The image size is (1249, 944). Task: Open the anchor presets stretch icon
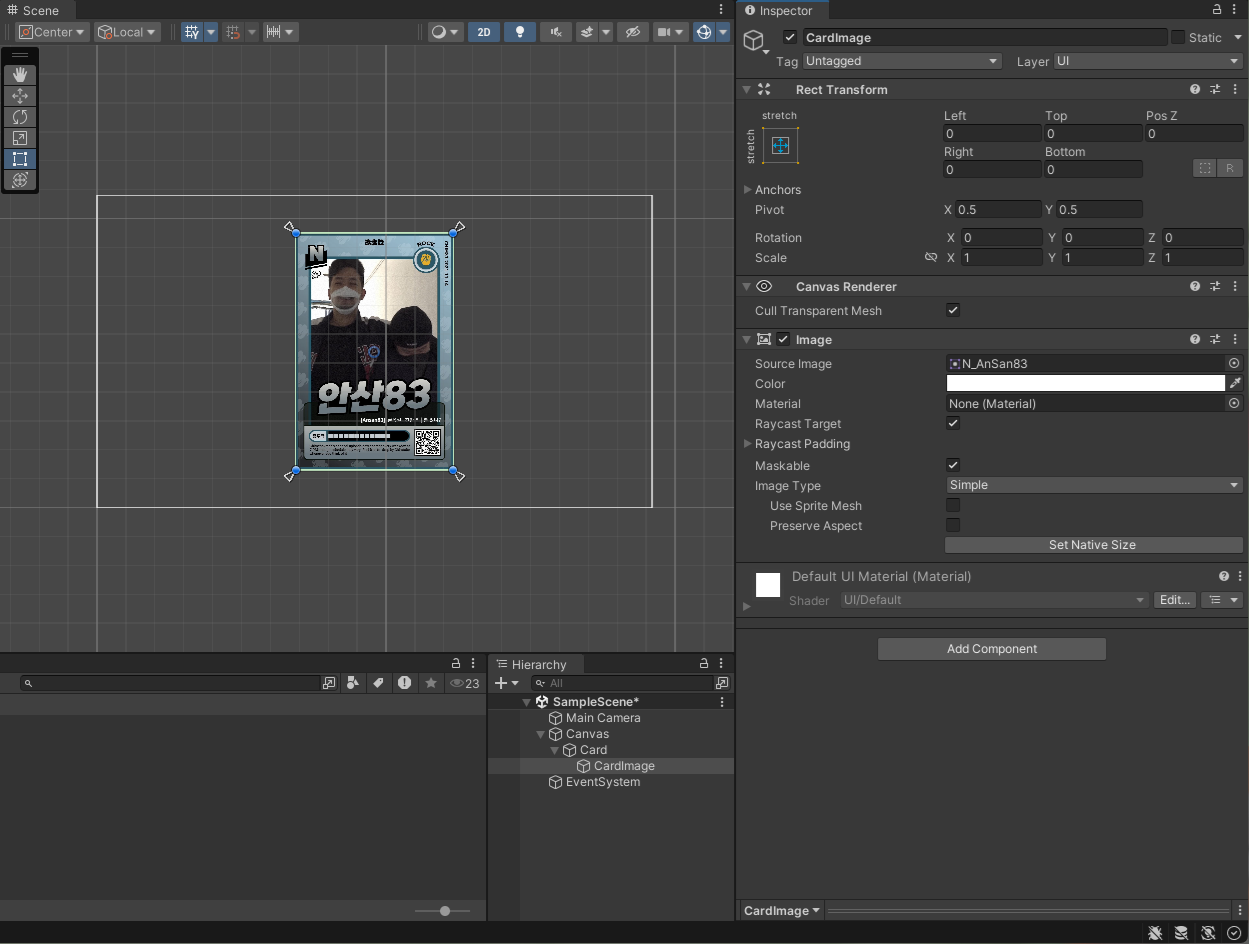point(780,146)
